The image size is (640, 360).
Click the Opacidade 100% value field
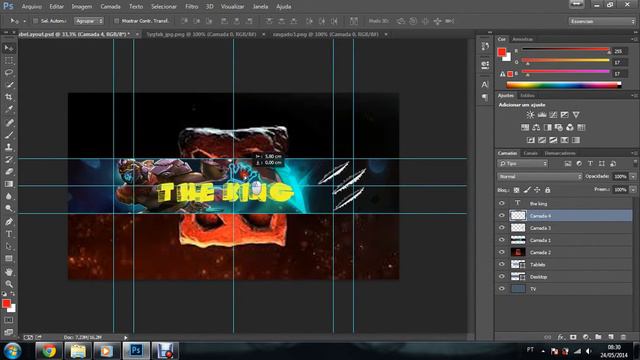point(620,177)
